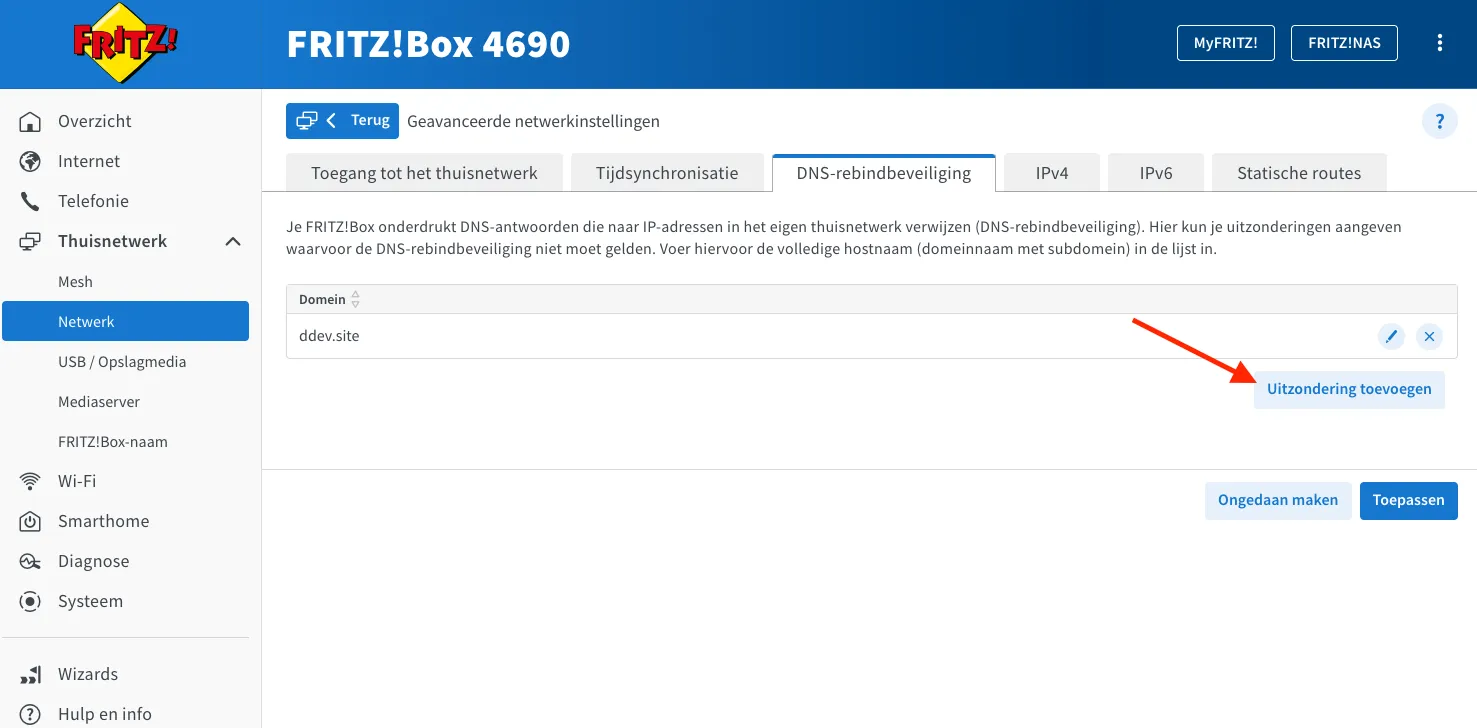Select the DNS-rebindbeveiliging tab
This screenshot has width=1477, height=728.
click(x=884, y=172)
